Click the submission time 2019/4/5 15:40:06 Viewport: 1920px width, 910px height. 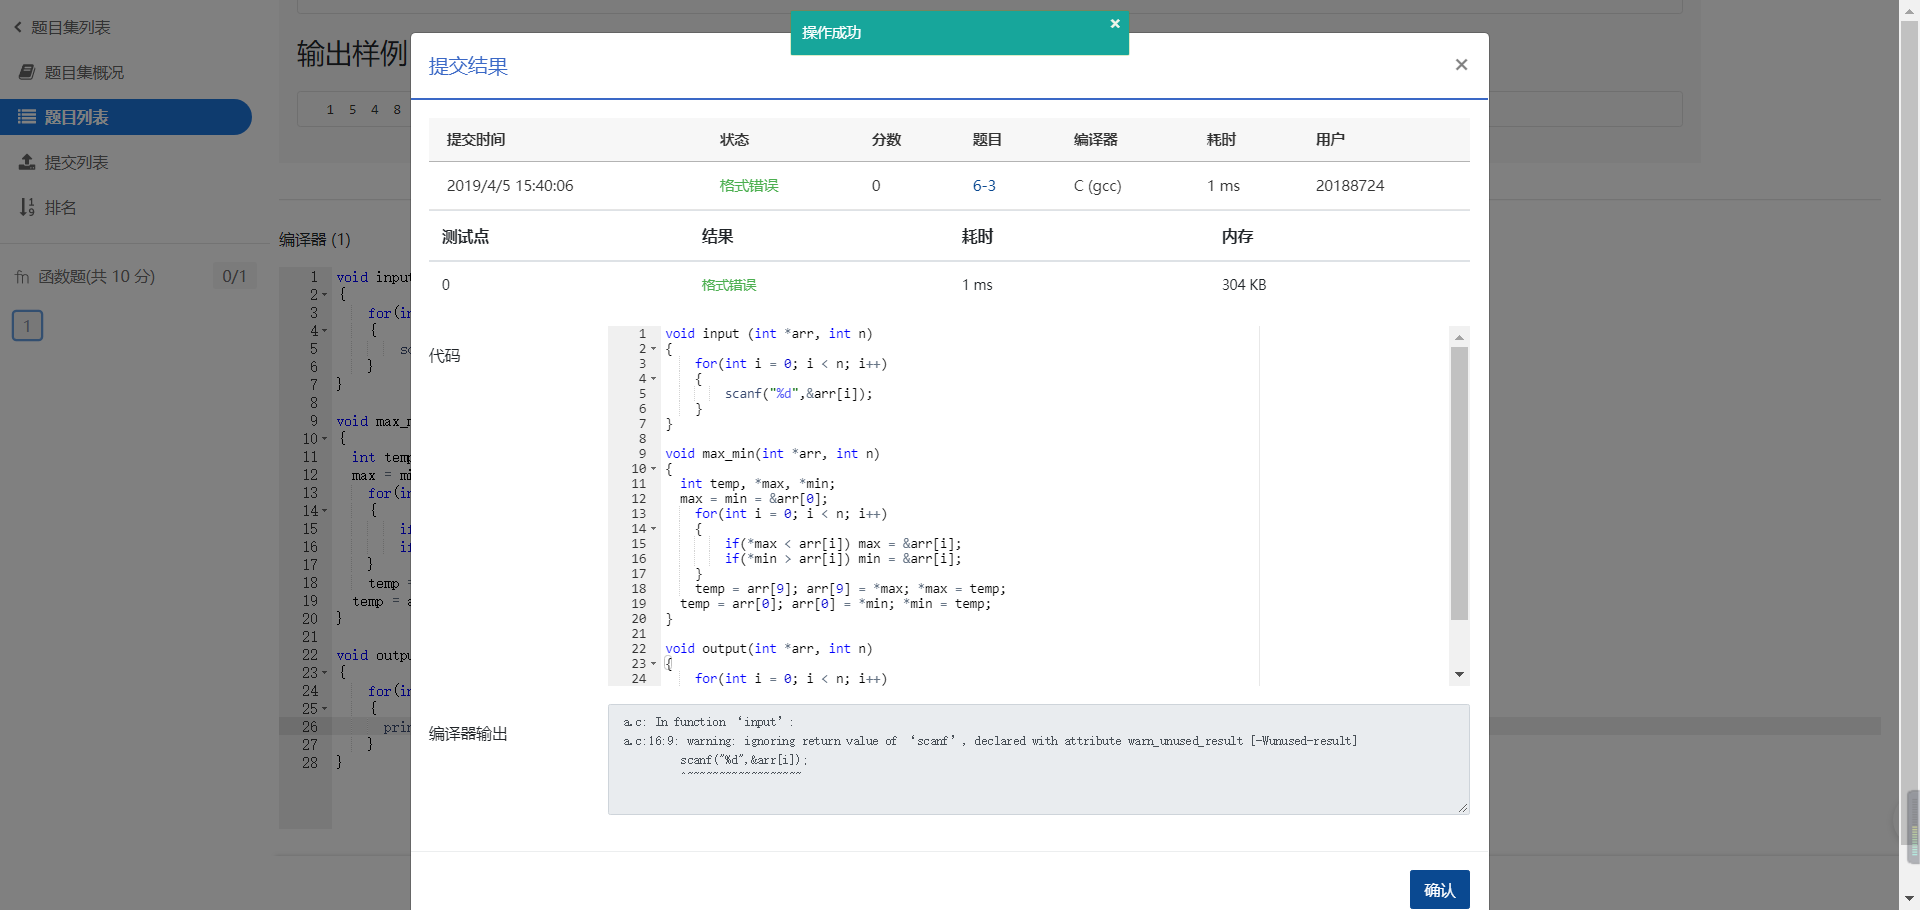pyautogui.click(x=510, y=186)
